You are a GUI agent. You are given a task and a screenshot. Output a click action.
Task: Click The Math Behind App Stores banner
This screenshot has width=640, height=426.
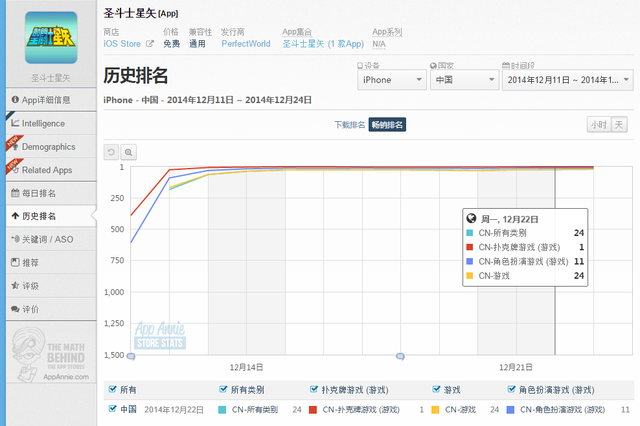click(51, 353)
